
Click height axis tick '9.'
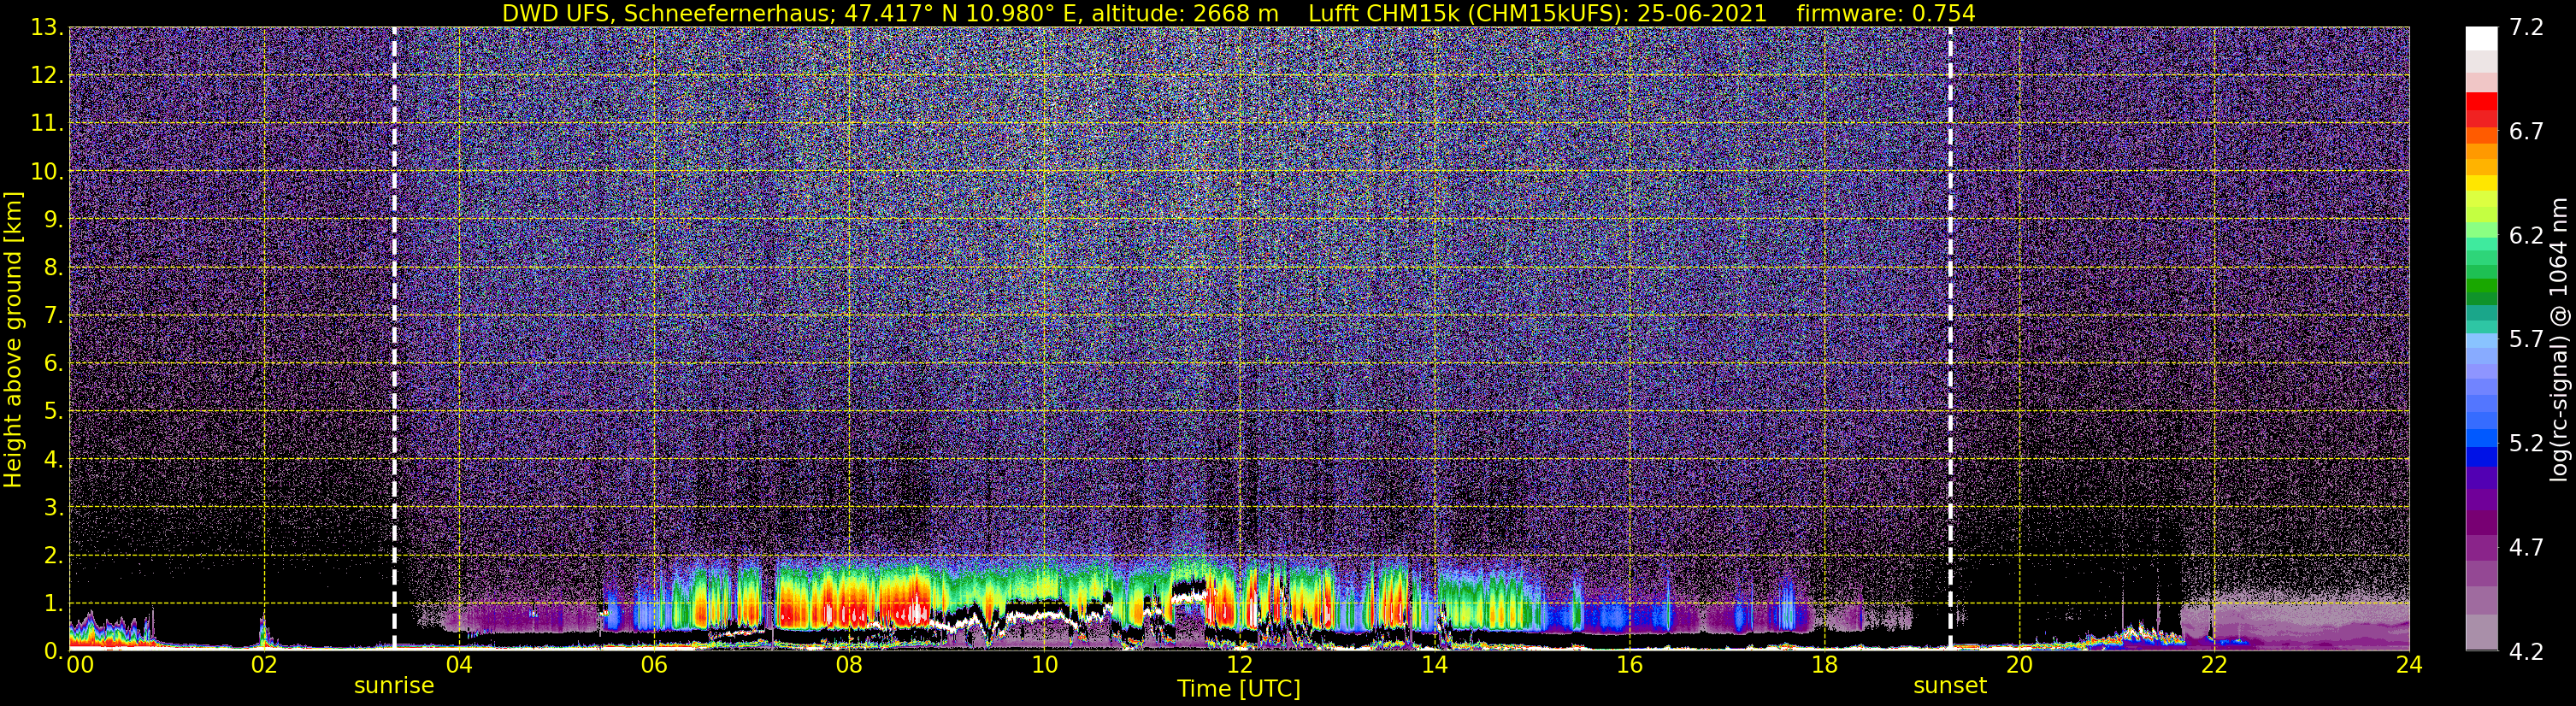(x=53, y=219)
